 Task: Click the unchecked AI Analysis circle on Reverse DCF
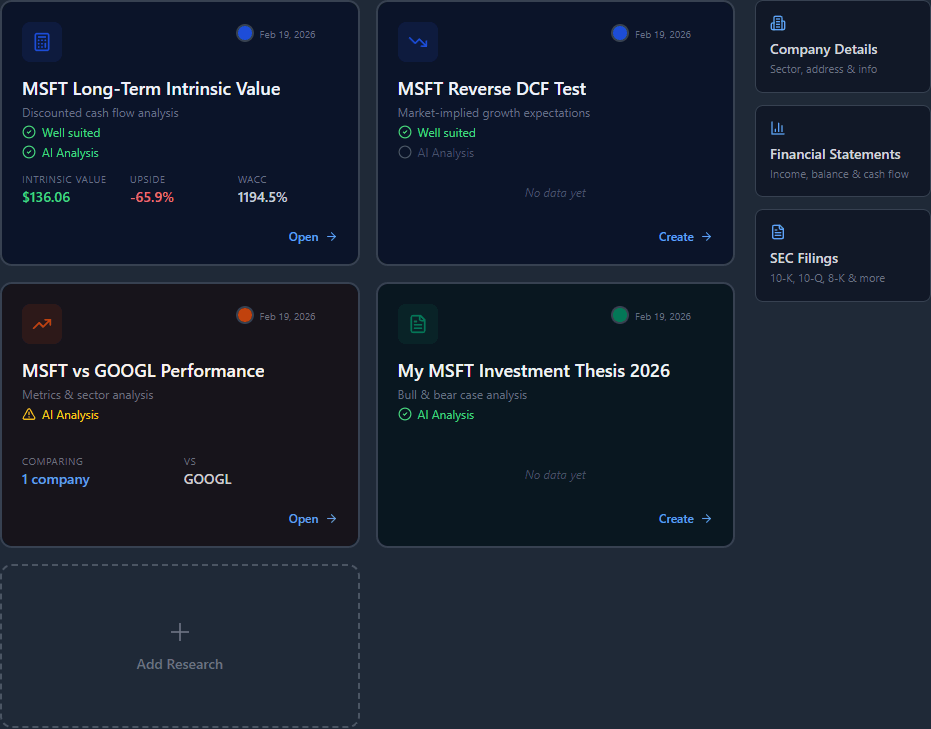405,153
